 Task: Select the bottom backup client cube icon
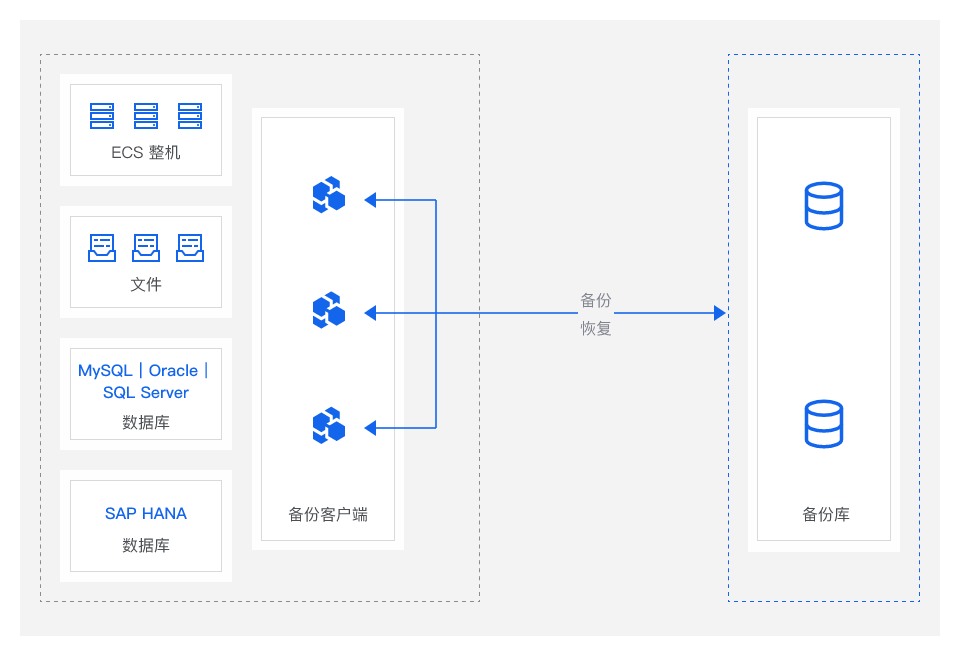tap(329, 425)
